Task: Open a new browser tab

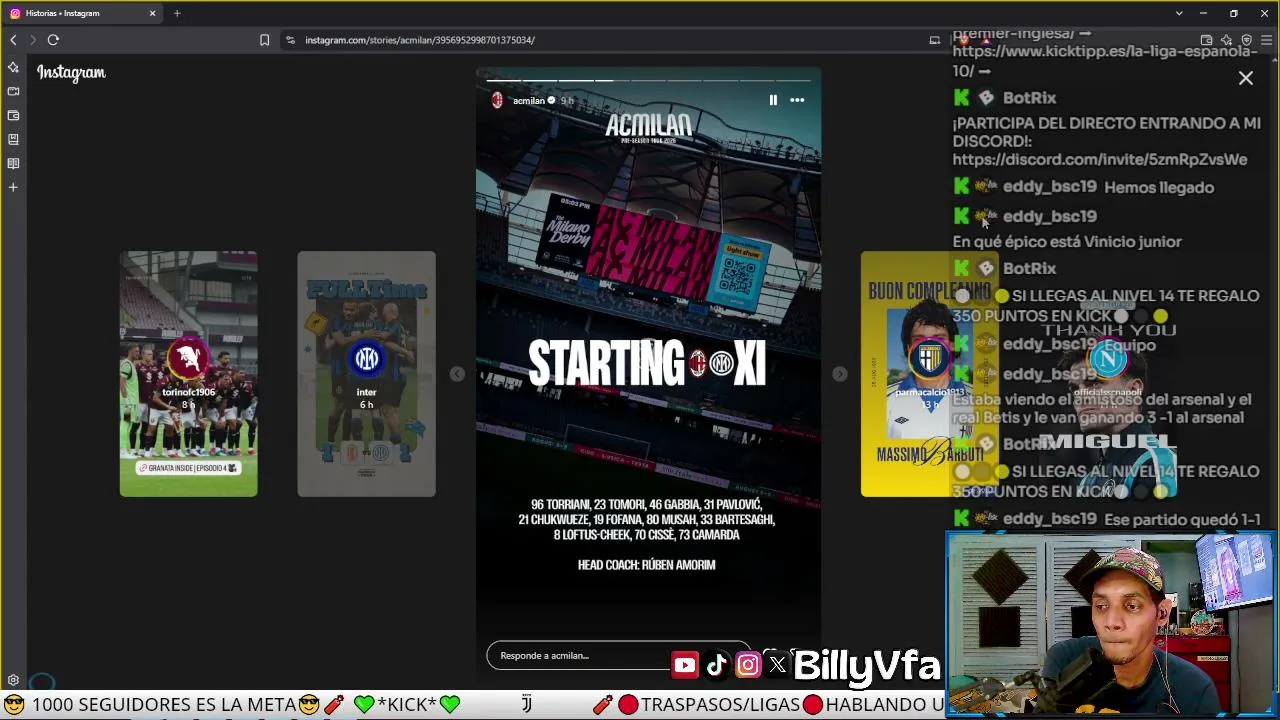Action: [177, 13]
